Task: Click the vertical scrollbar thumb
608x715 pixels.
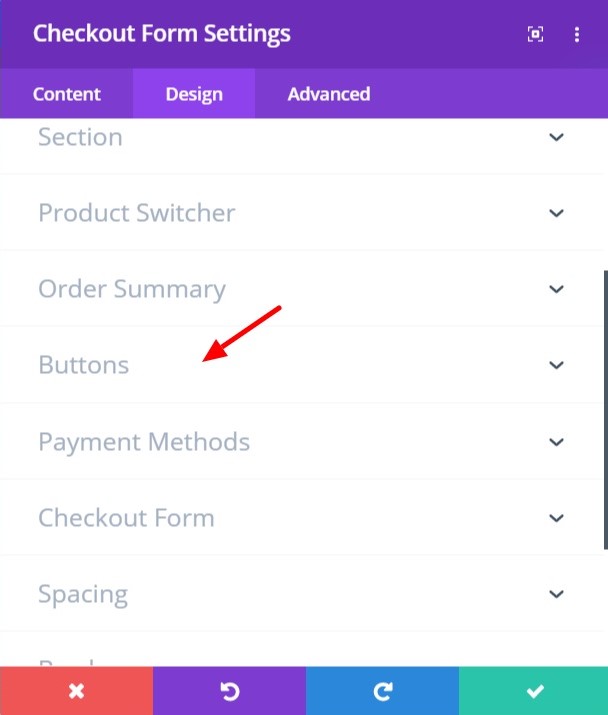Action: click(606, 410)
